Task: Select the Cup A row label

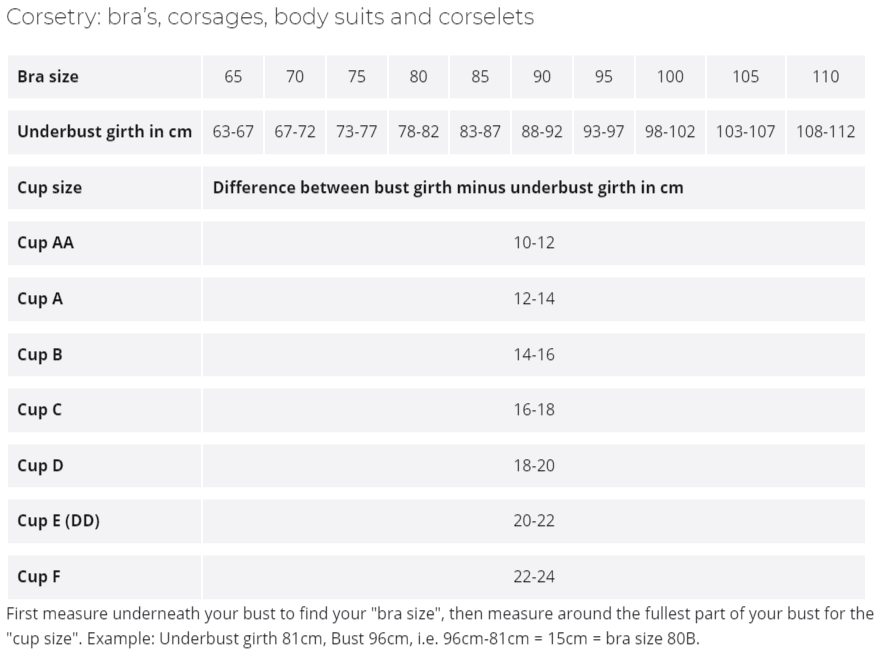Action: (40, 298)
